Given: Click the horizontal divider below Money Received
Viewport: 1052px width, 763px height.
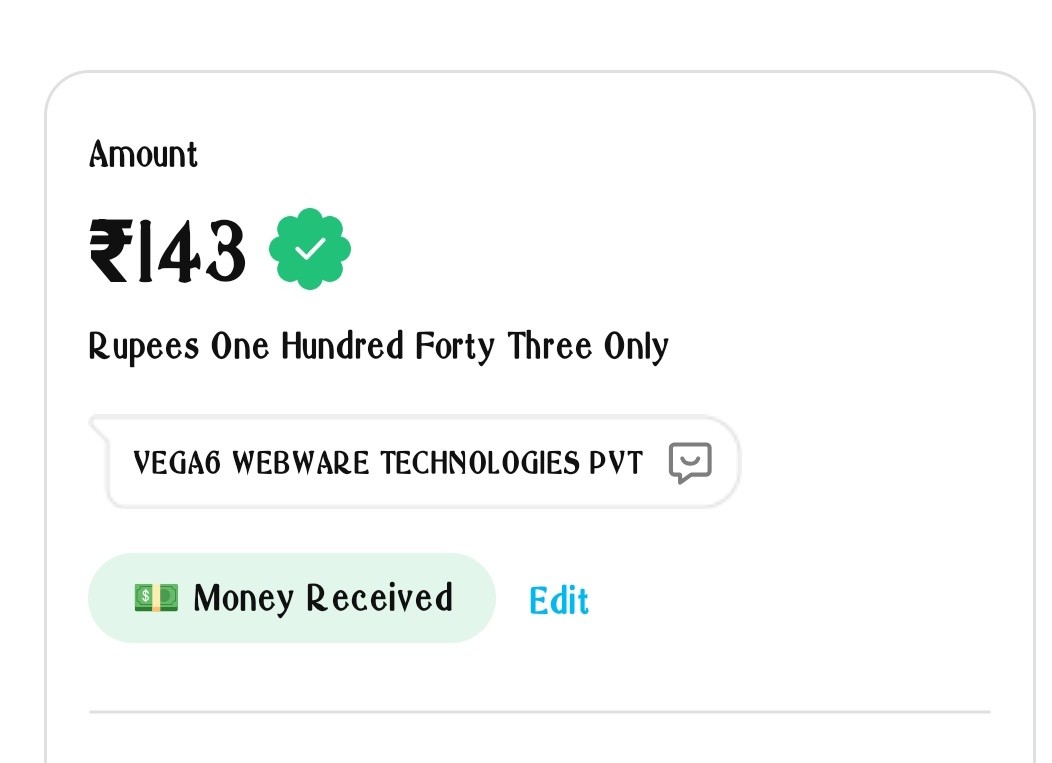Looking at the screenshot, I should click(x=539, y=712).
